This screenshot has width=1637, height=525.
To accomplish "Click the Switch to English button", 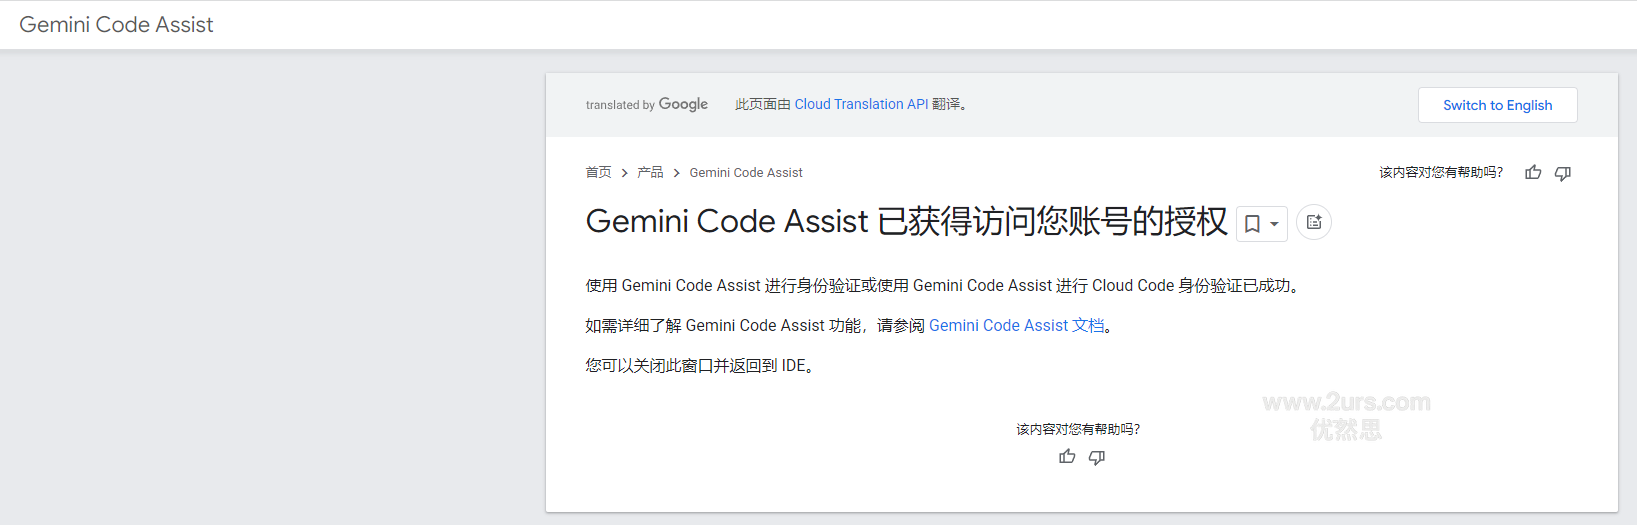I will (1497, 105).
